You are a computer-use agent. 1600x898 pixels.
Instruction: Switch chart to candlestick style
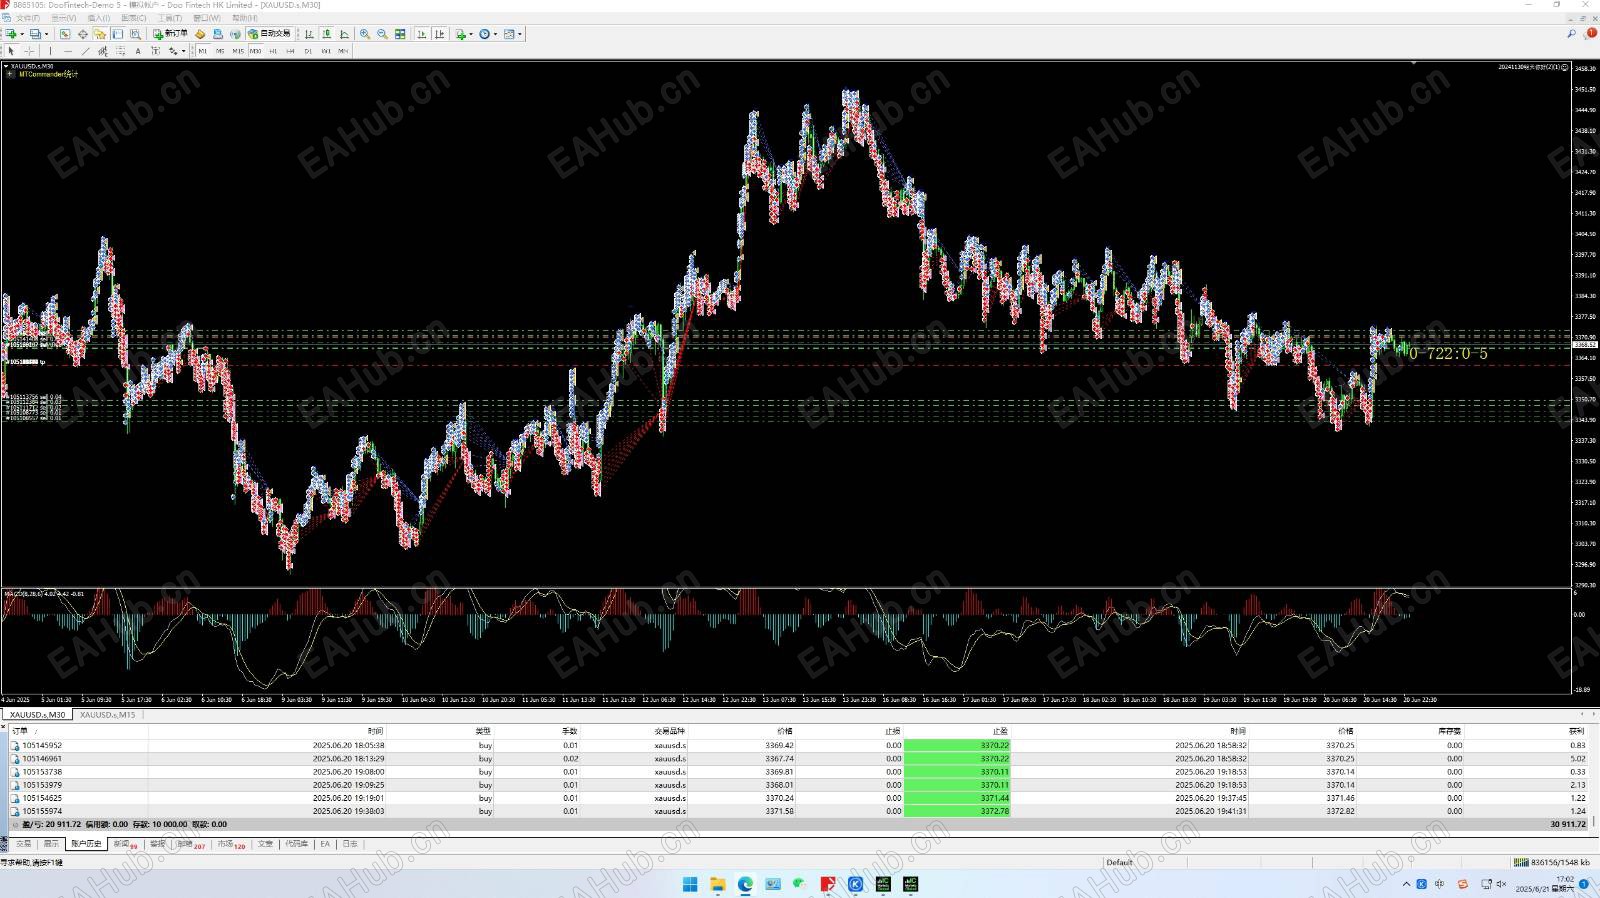click(326, 34)
